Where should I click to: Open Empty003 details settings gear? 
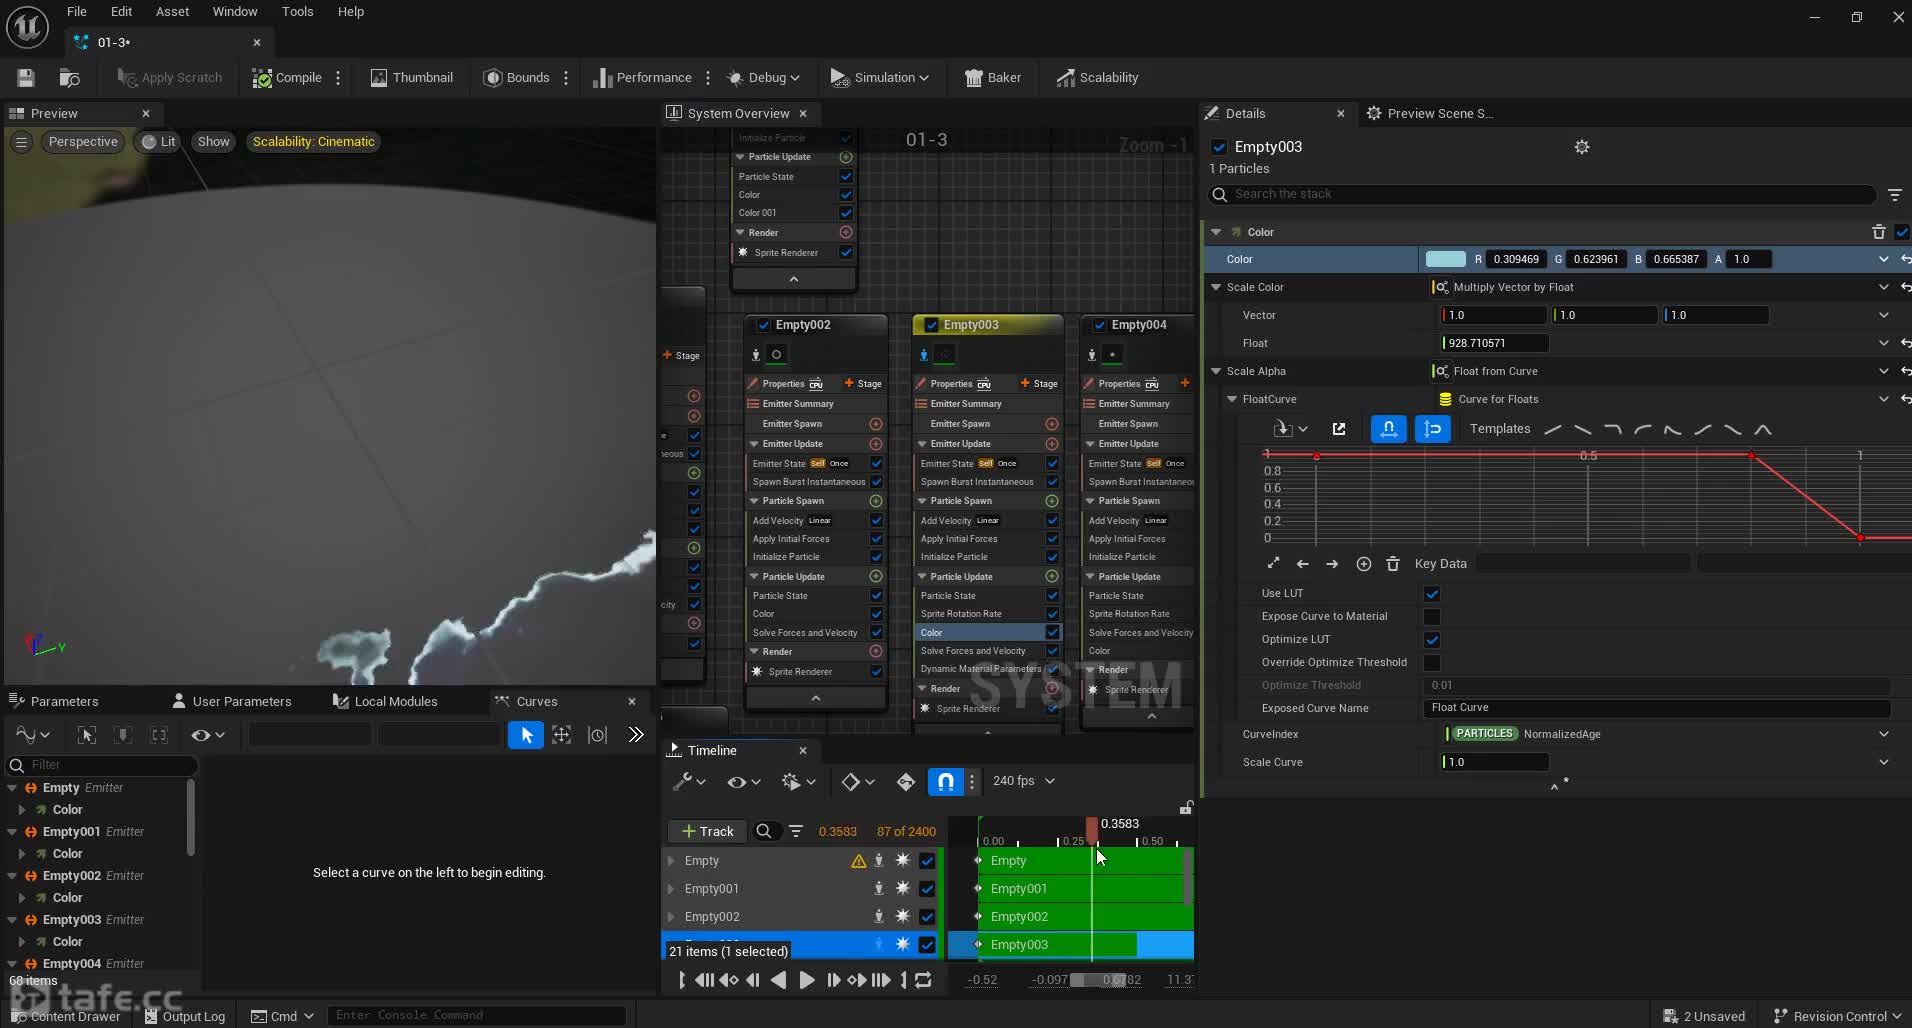pyautogui.click(x=1582, y=147)
